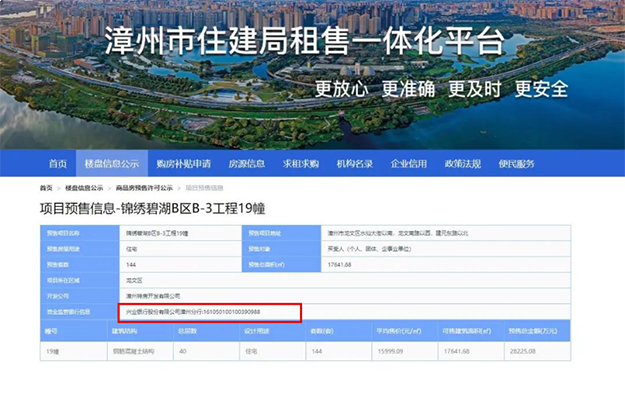The image size is (625, 393).
Task: Switch to the 企业信用 navigation tab
Action: pos(409,163)
